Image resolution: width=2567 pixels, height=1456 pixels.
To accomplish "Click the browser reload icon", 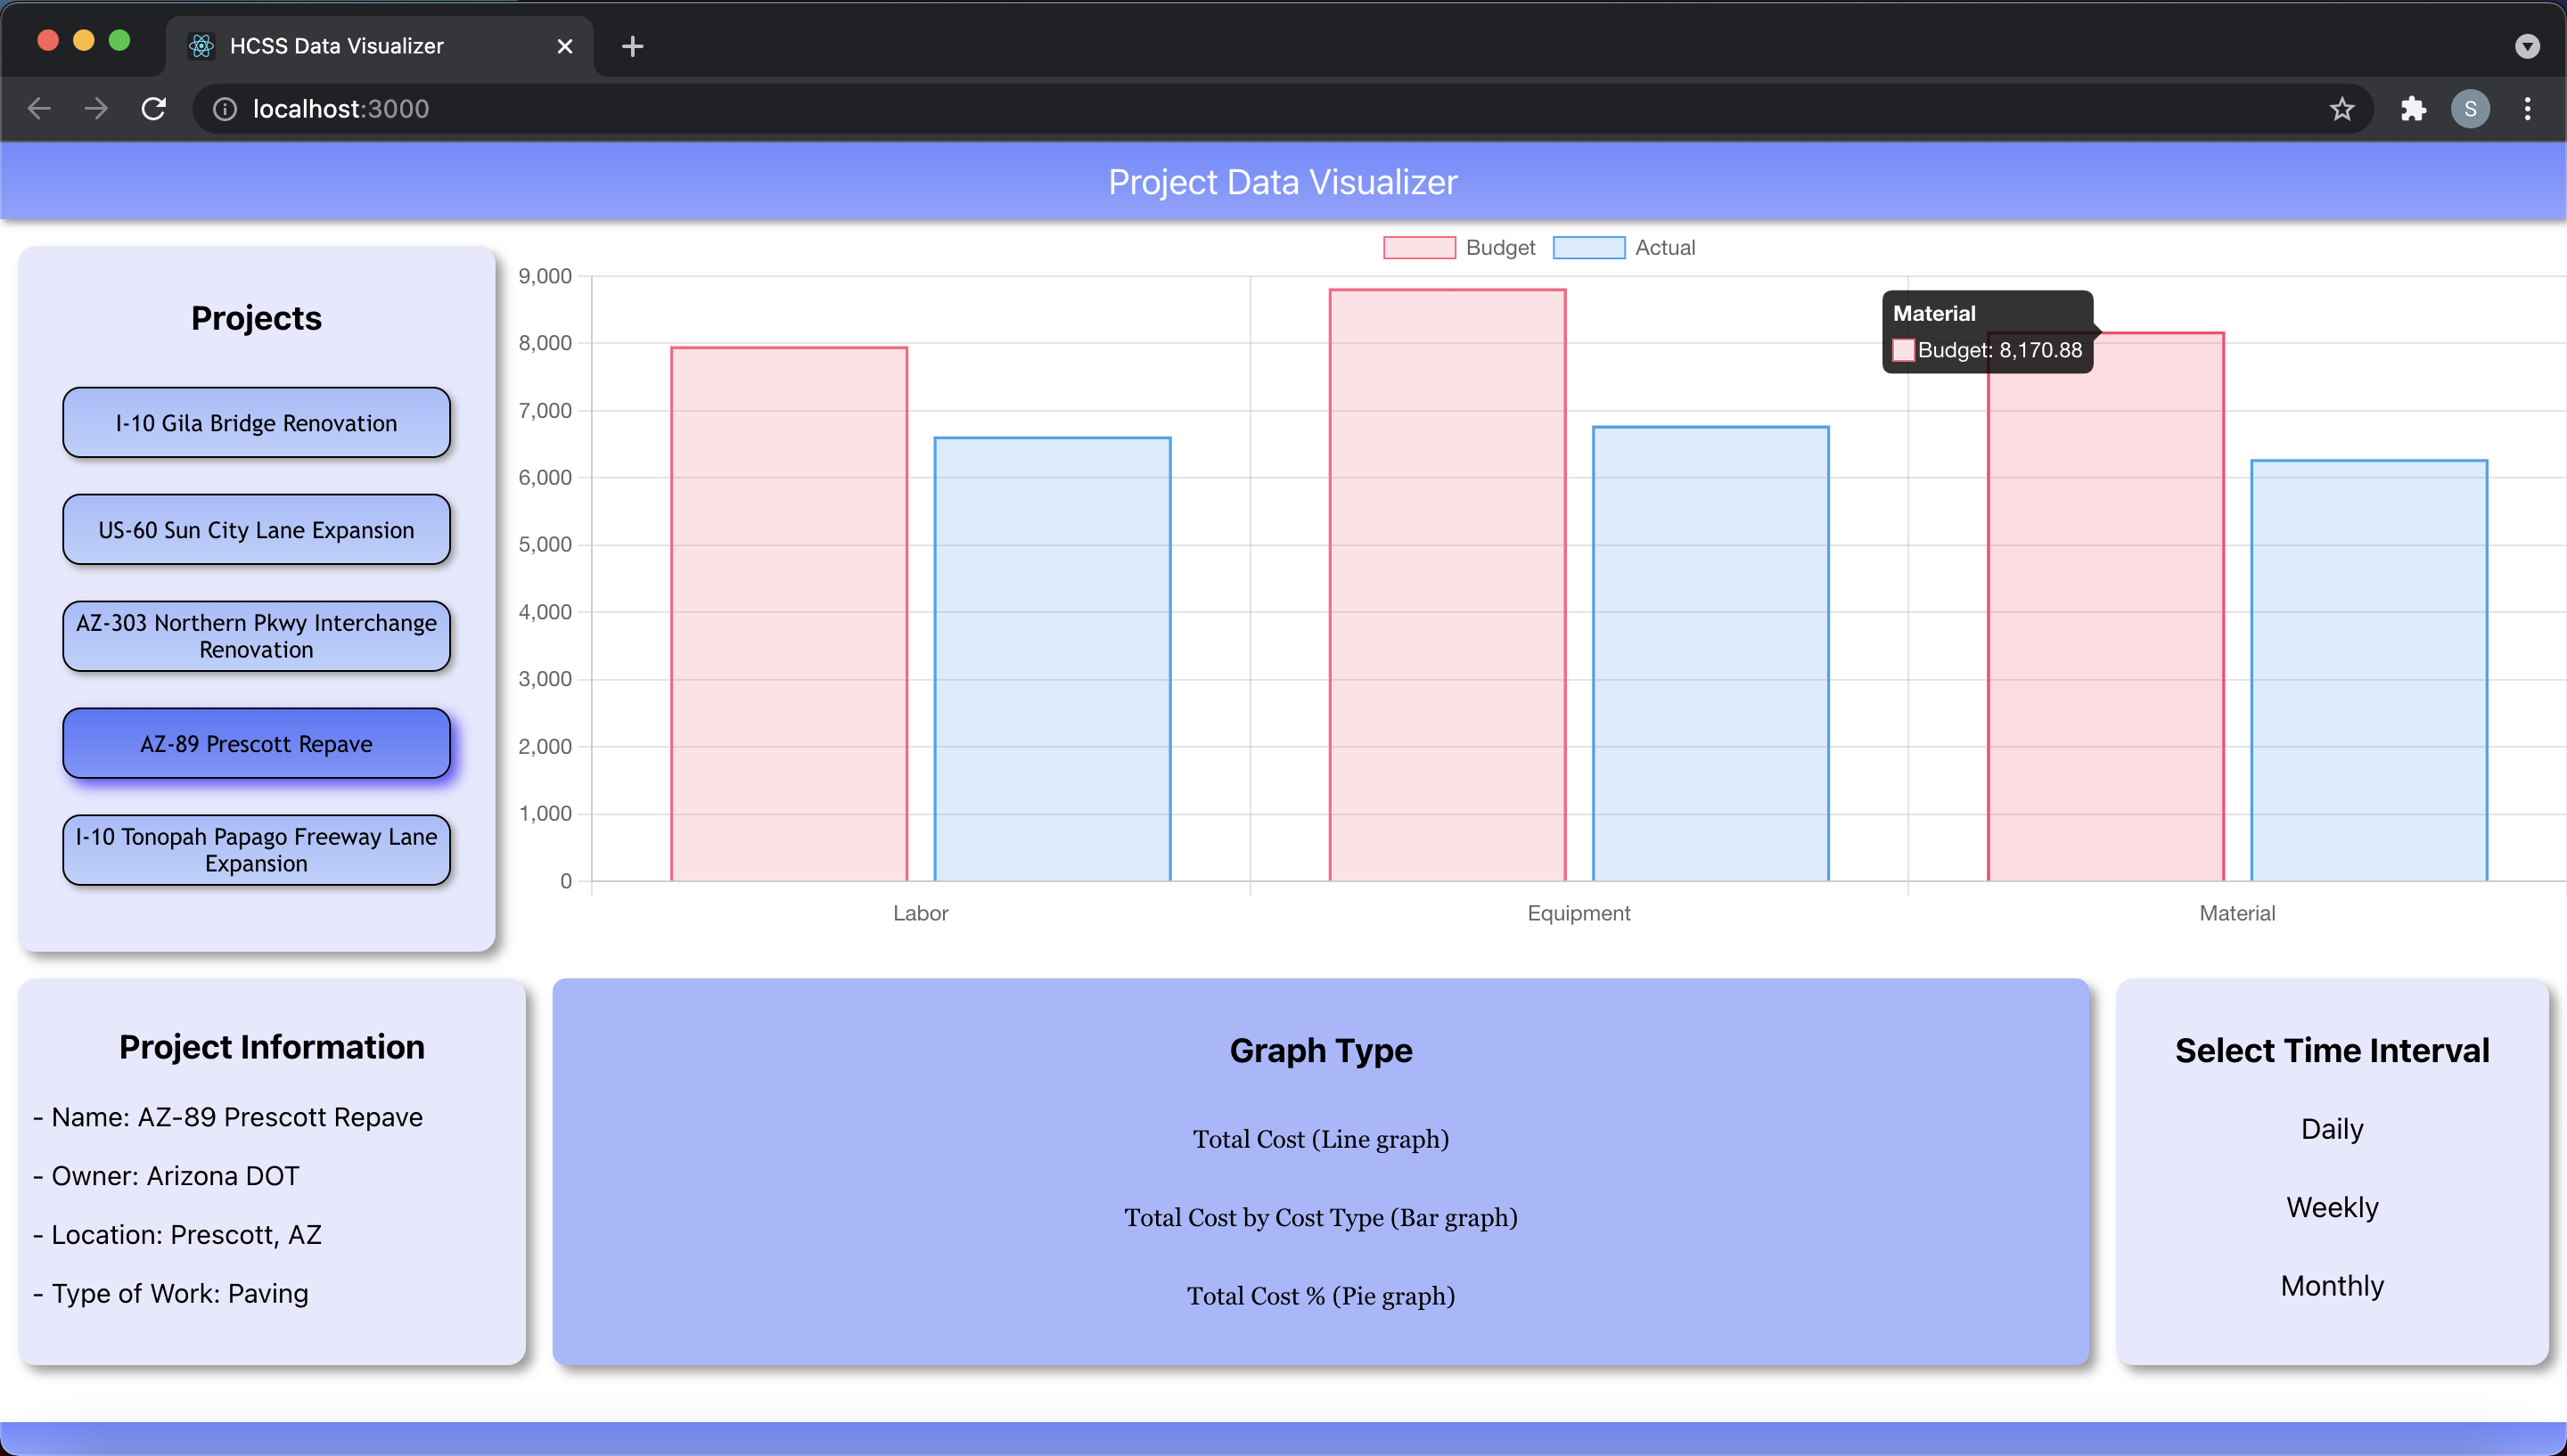I will 153,108.
